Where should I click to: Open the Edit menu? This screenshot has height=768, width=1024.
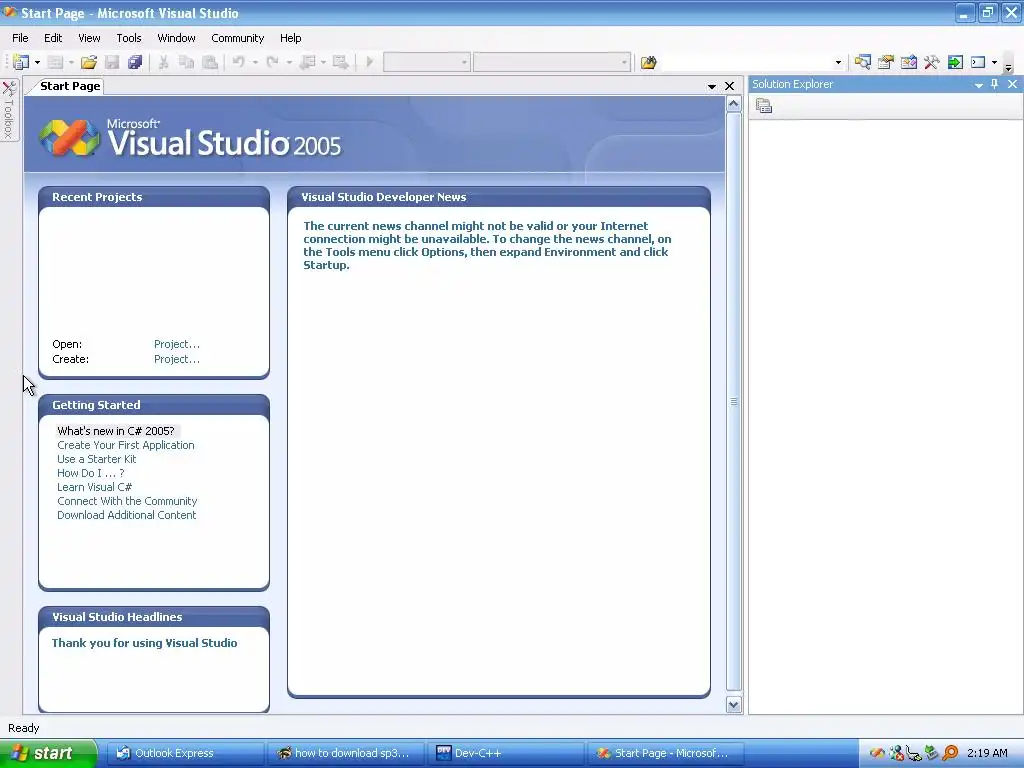tap(53, 38)
